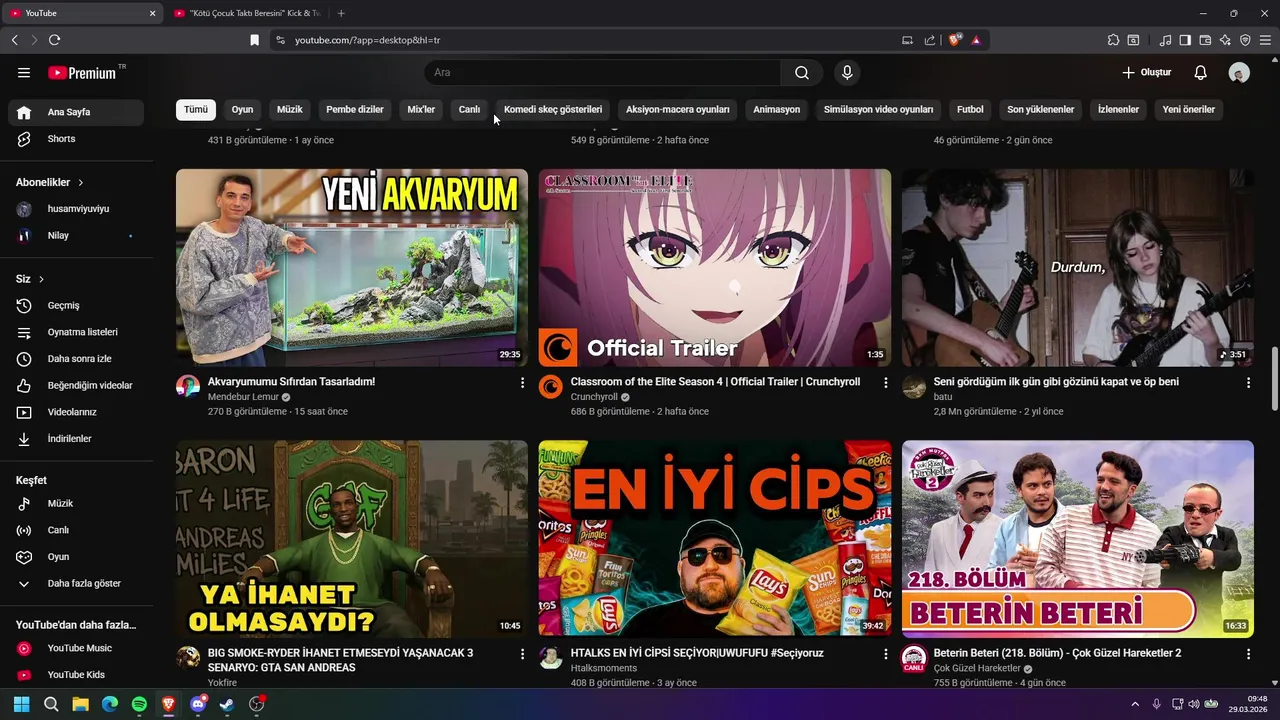This screenshot has width=1280, height=720.
Task: Open Daha sonra izle in sidebar
Action: coord(76,359)
